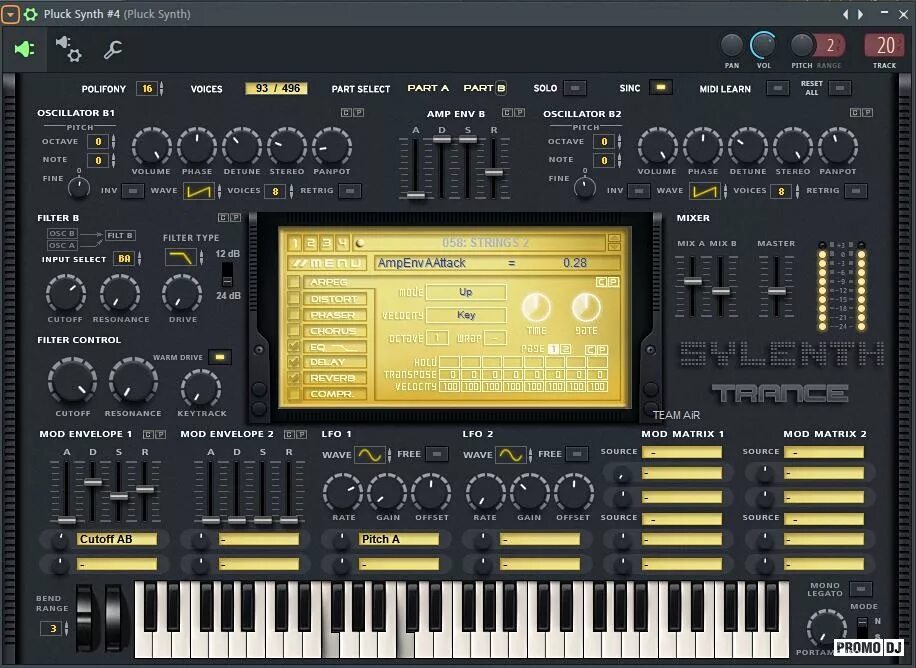Open the CHORUS effect page
This screenshot has height=668, width=916.
(x=335, y=331)
